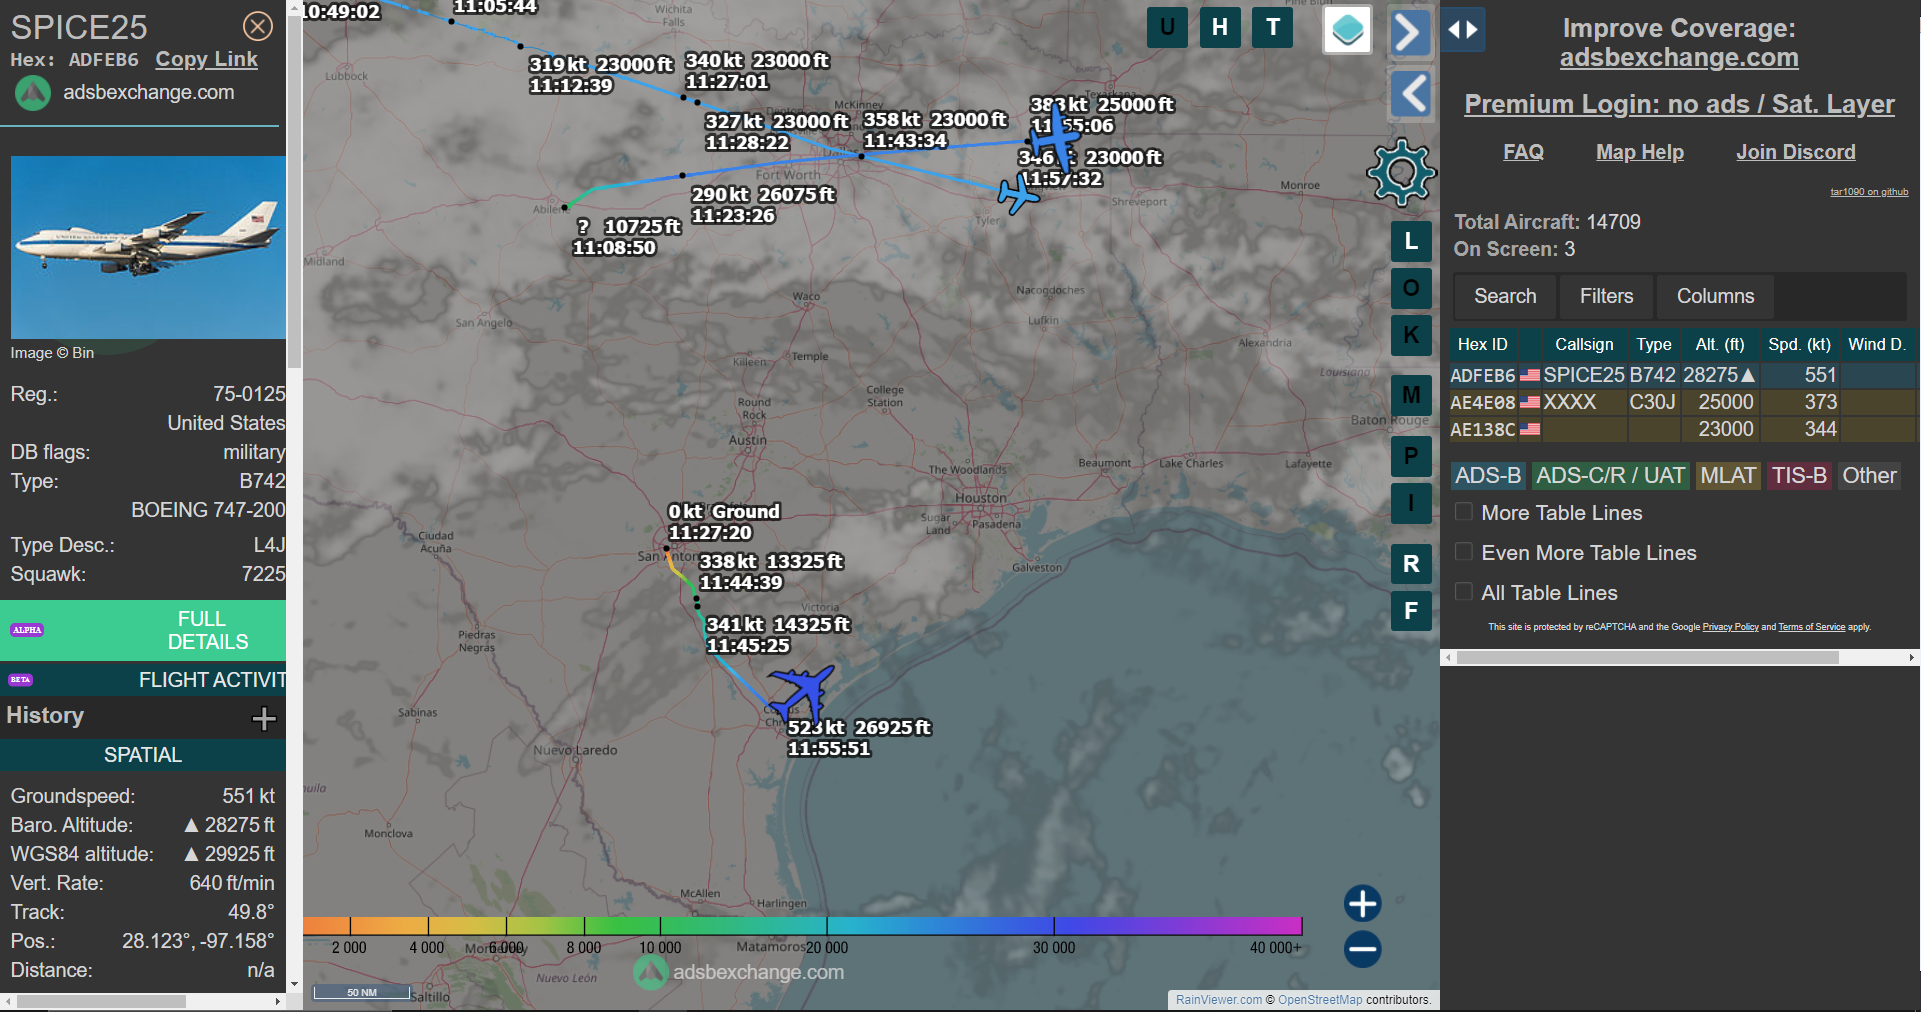Toggle the I map button

pyautogui.click(x=1411, y=503)
